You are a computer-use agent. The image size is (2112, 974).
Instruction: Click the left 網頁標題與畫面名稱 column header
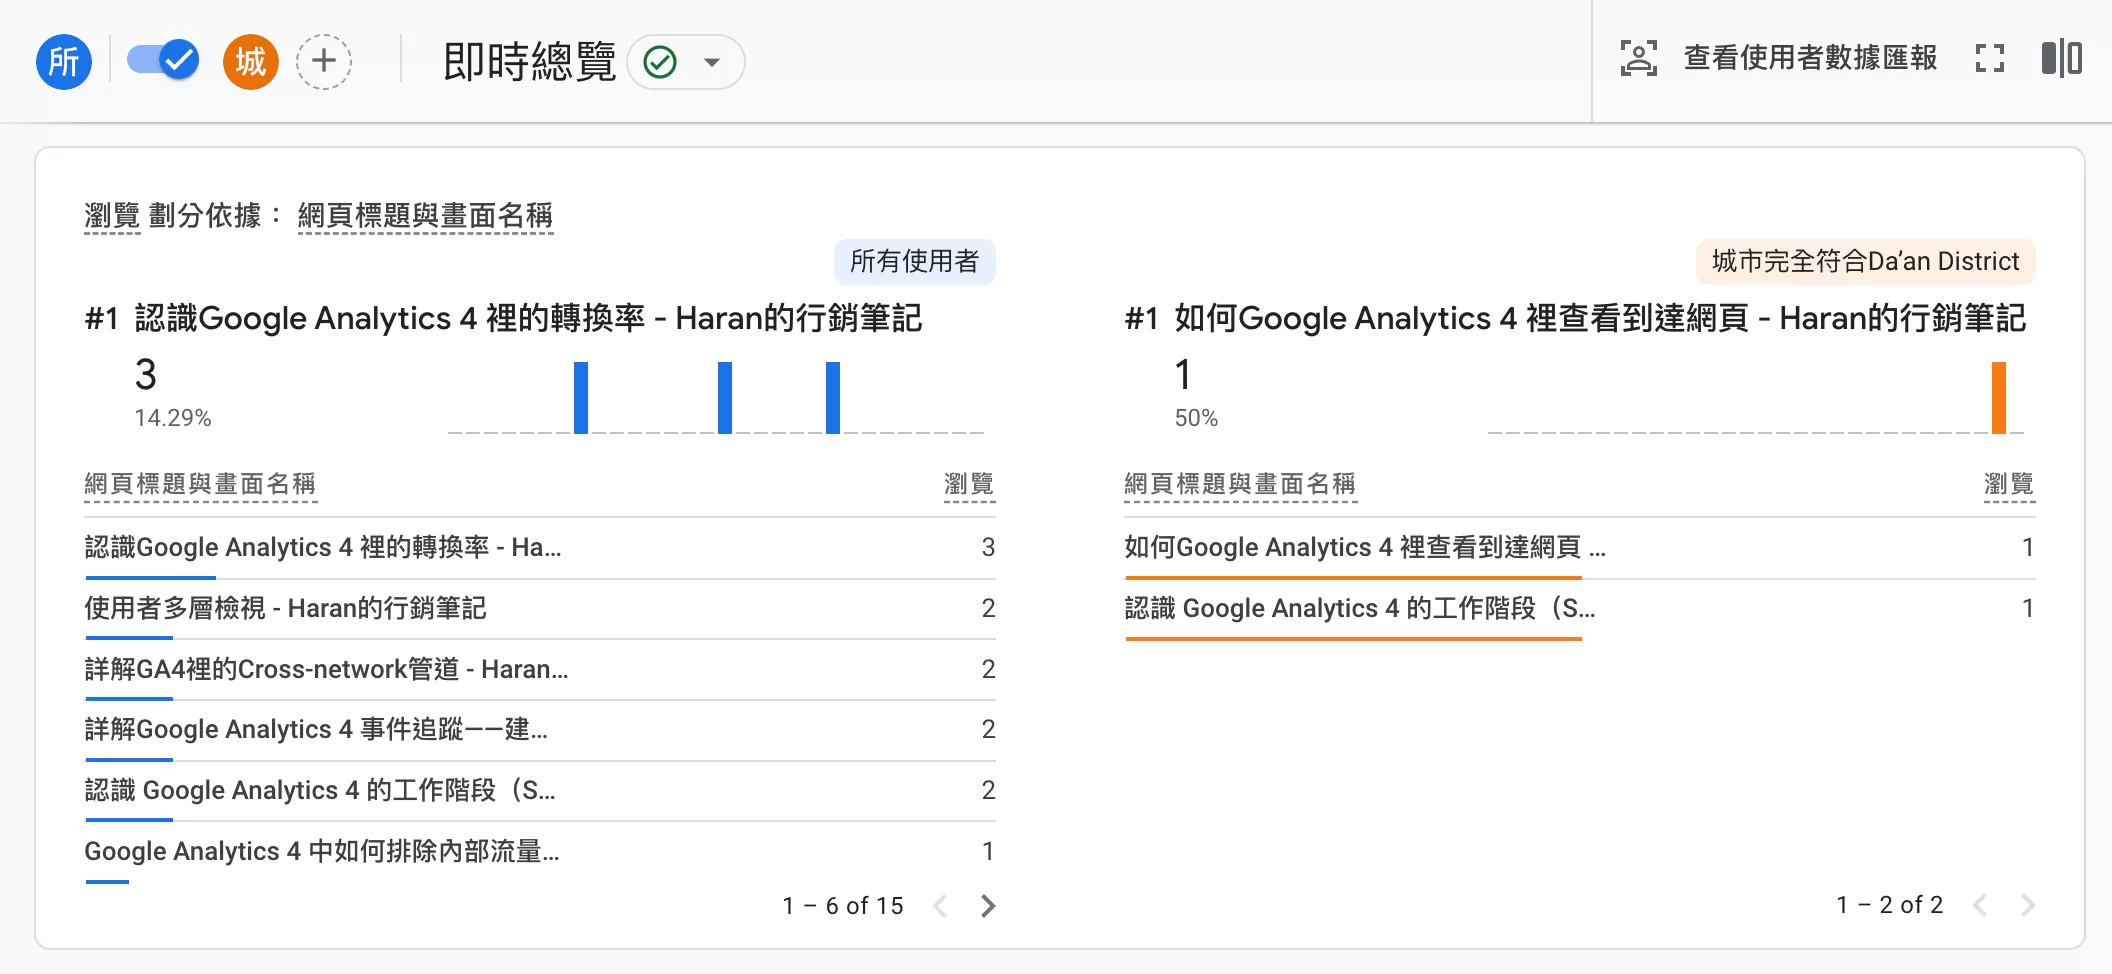(x=200, y=484)
